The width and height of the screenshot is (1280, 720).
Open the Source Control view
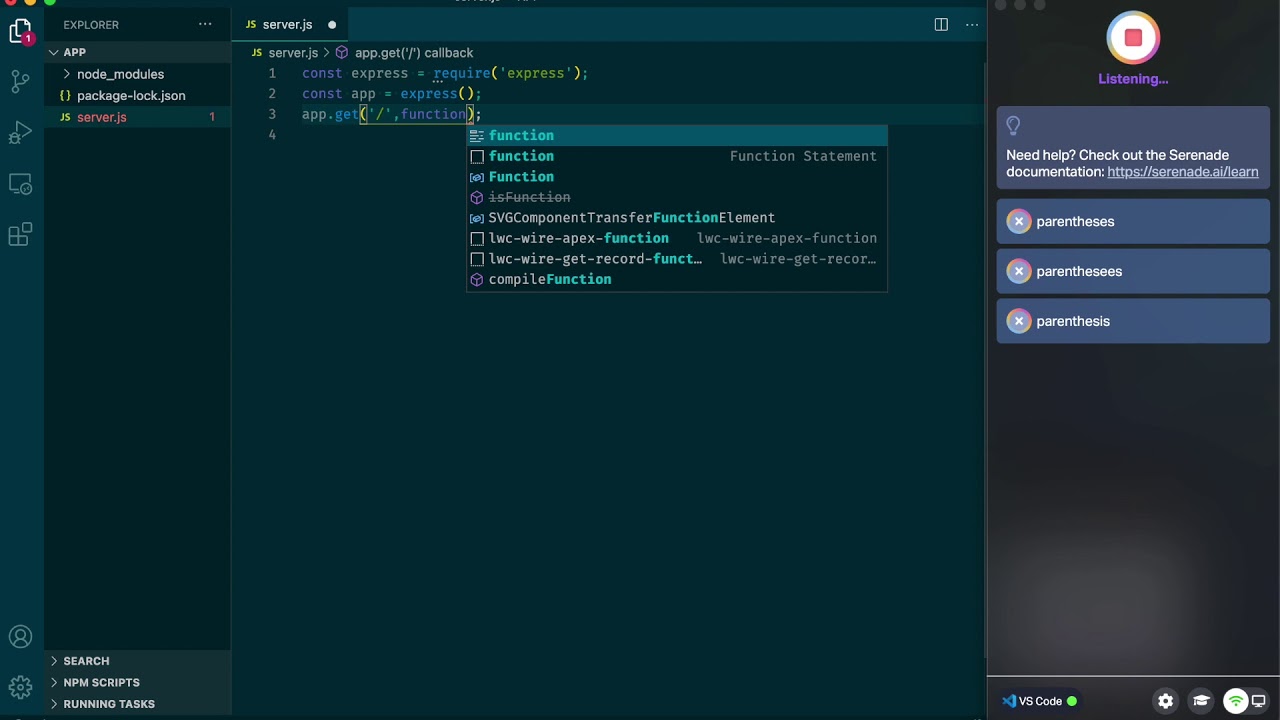point(20,82)
